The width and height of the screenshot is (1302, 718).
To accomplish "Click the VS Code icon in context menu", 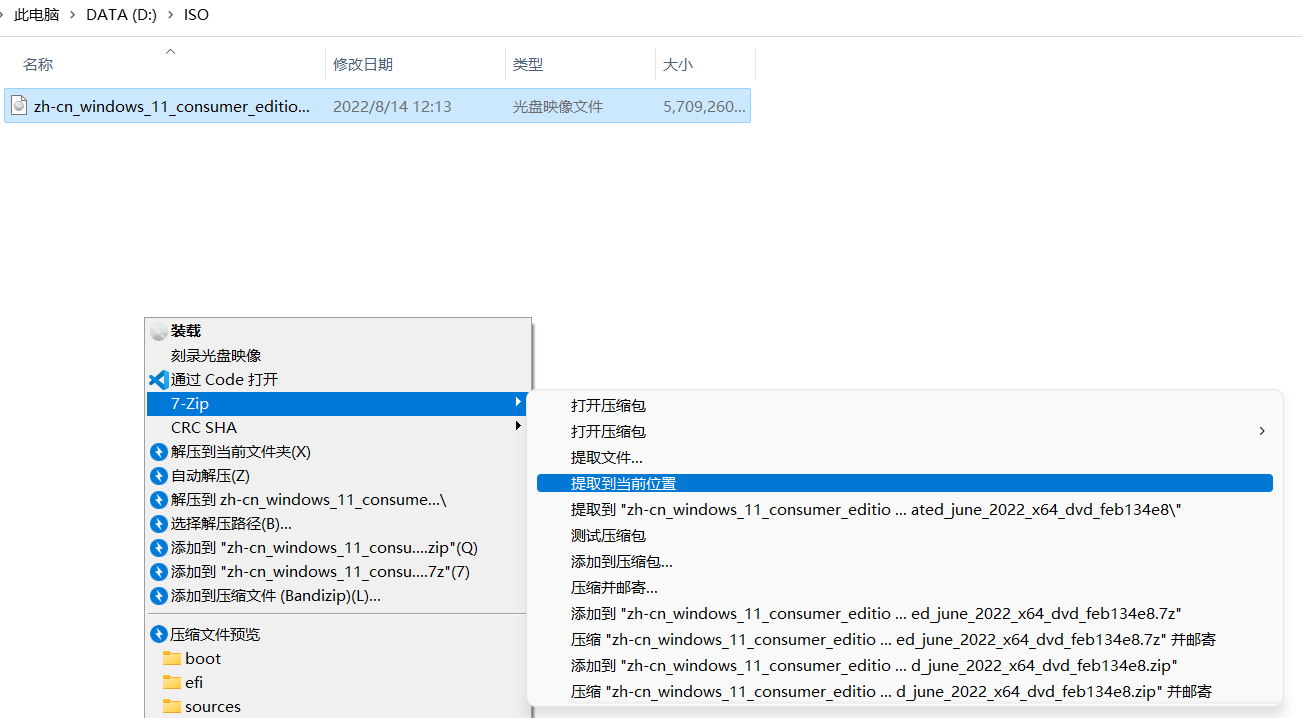I will click(158, 380).
